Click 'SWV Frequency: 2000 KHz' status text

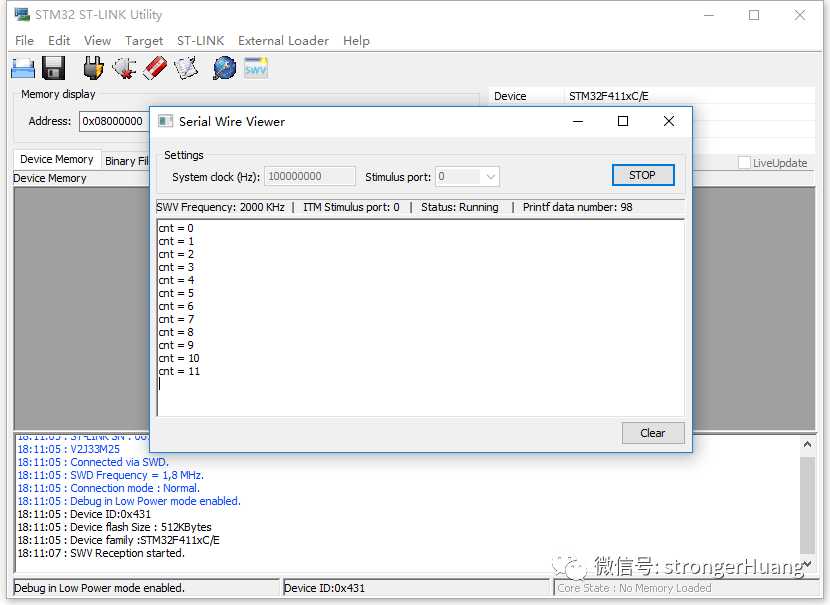point(220,207)
